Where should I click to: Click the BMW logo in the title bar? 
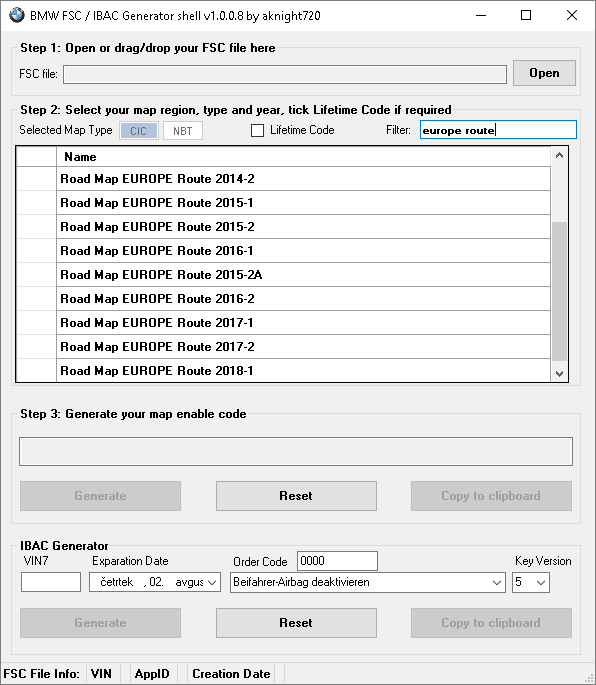[17, 15]
